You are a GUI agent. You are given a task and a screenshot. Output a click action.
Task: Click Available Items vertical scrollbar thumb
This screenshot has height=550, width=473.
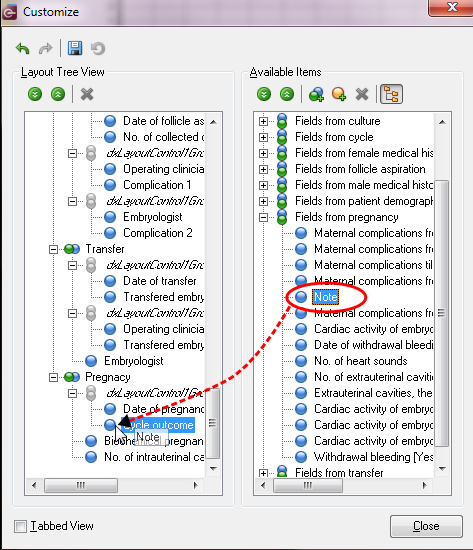click(442, 313)
